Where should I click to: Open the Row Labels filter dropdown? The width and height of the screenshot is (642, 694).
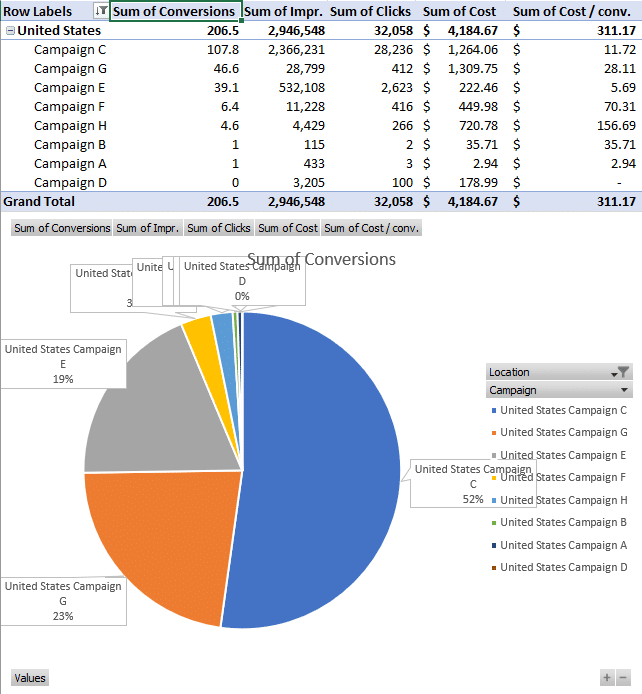coord(101,11)
